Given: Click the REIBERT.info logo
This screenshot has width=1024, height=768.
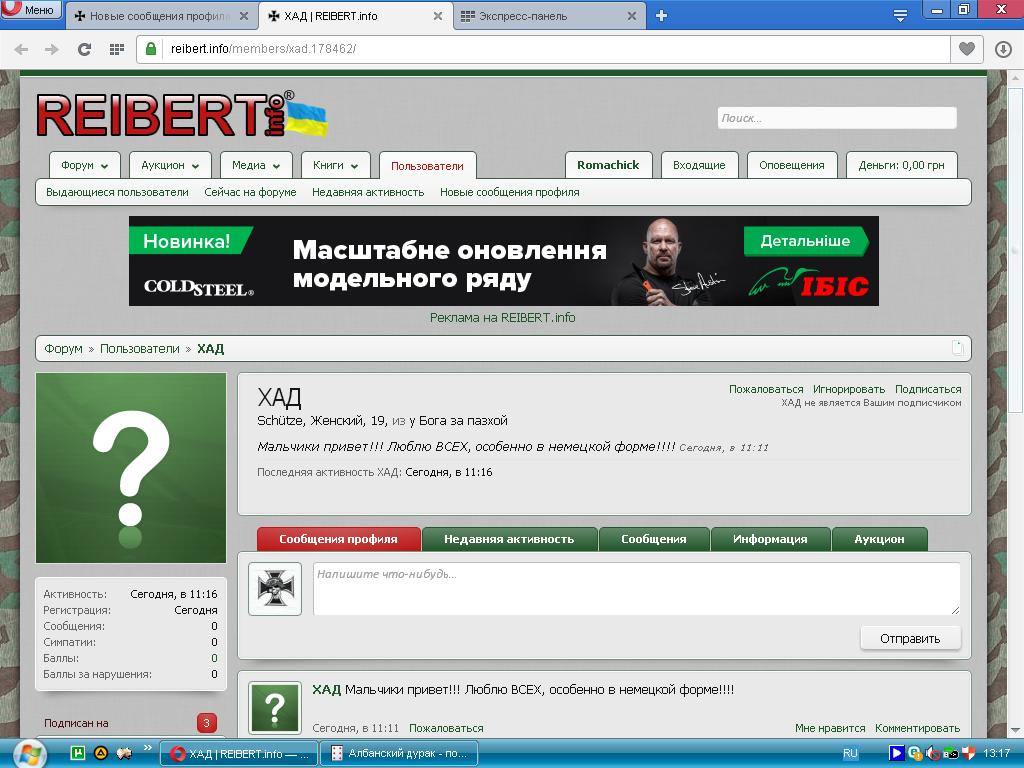Looking at the screenshot, I should tap(182, 114).
